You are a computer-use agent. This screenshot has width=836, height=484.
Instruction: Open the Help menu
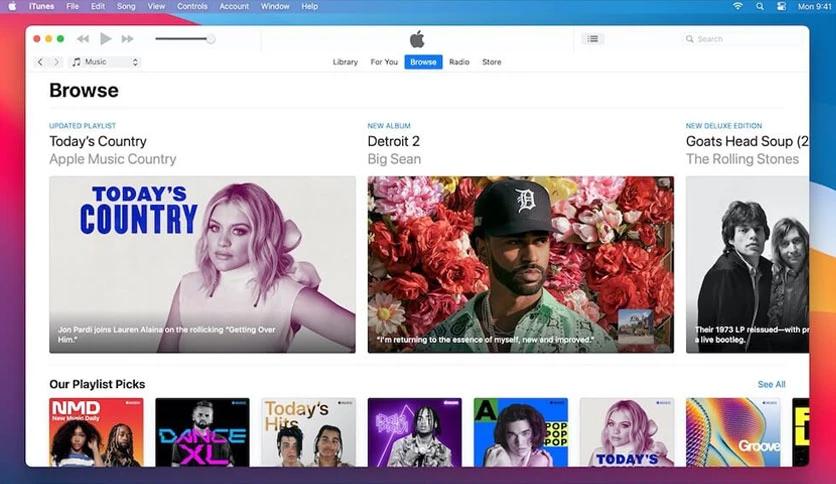(x=309, y=6)
